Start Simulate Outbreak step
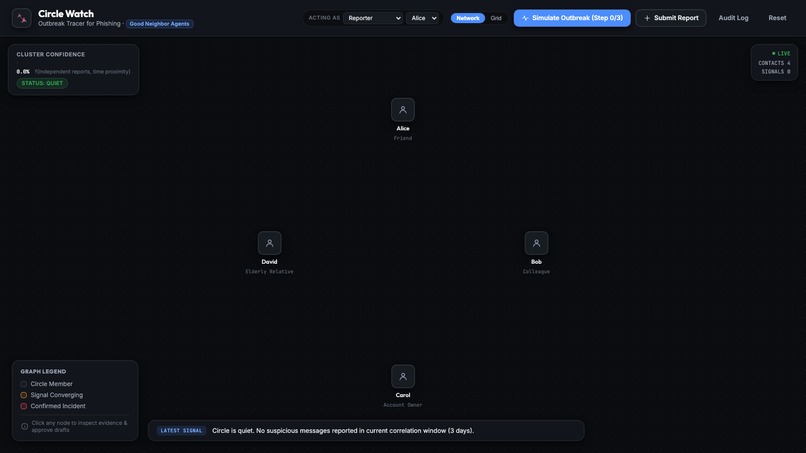806x453 pixels. click(572, 18)
